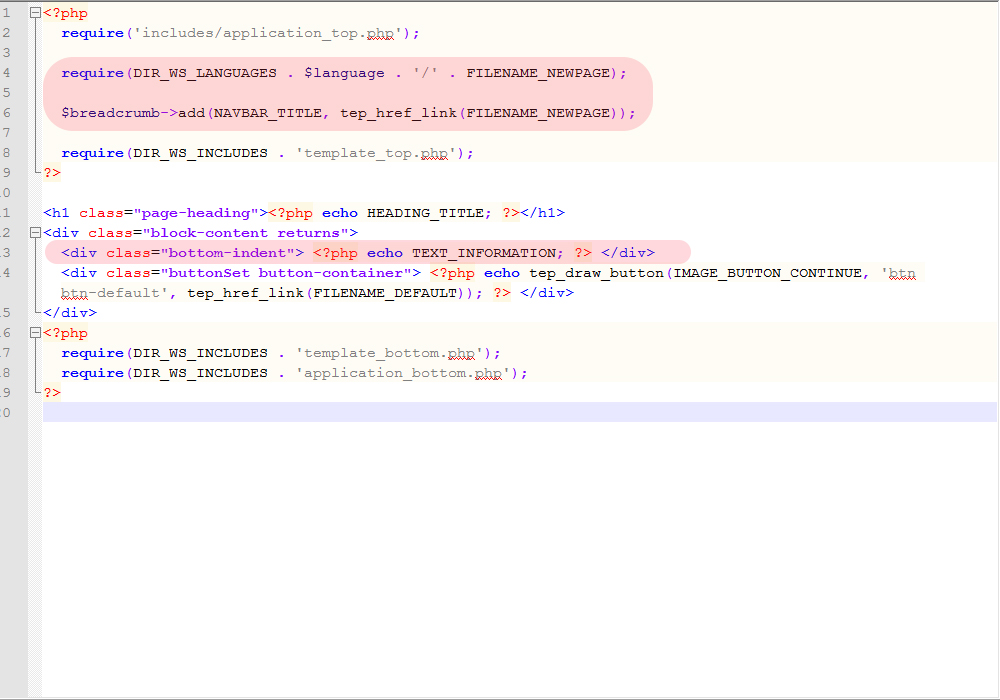1000x700 pixels.
Task: Collapse the opening PHP block on line 1
Action: coord(36,13)
